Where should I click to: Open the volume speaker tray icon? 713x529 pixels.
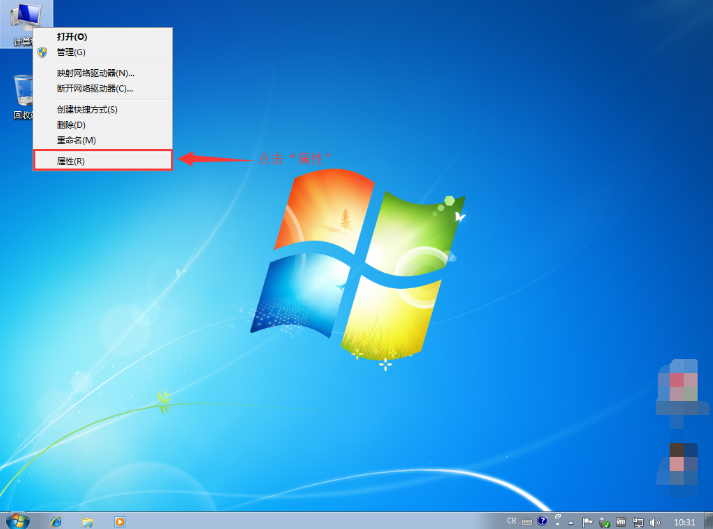pyautogui.click(x=654, y=523)
